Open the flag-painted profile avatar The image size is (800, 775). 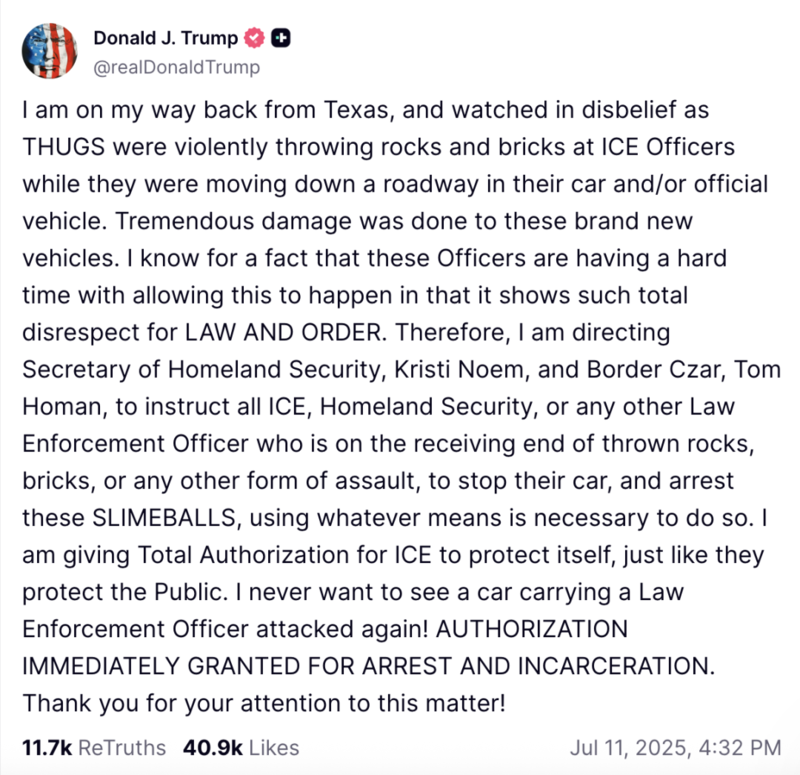click(49, 51)
